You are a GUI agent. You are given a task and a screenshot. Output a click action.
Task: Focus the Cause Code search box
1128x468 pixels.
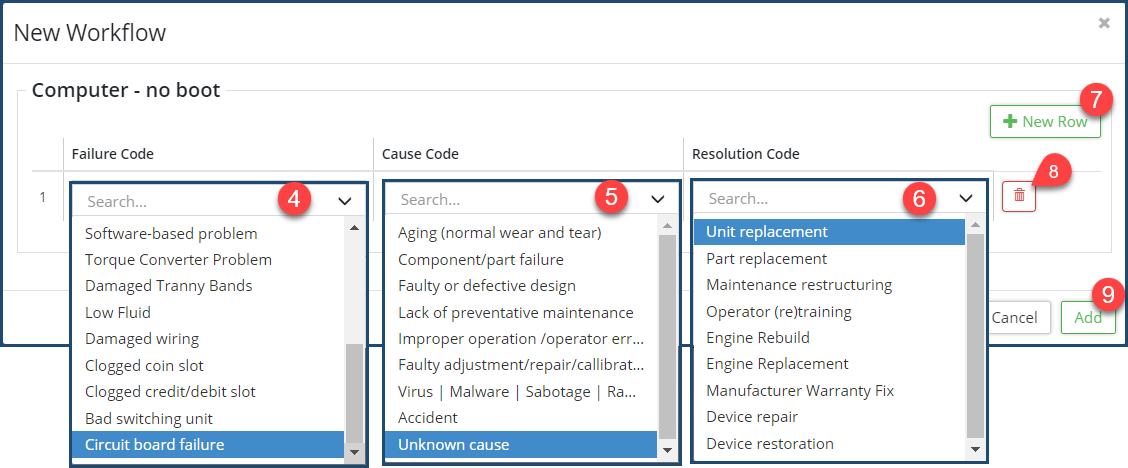(x=490, y=199)
